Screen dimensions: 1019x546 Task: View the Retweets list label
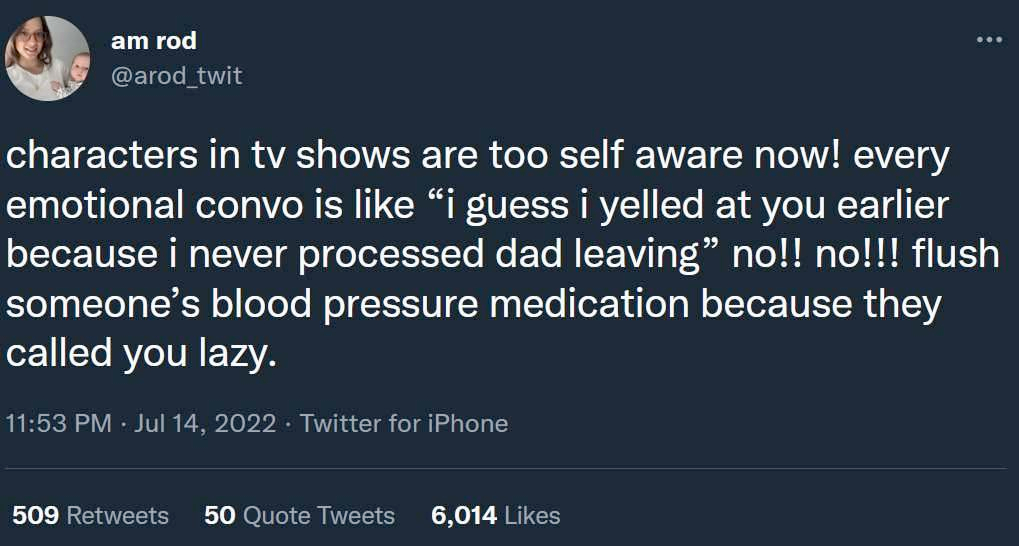click(117, 515)
